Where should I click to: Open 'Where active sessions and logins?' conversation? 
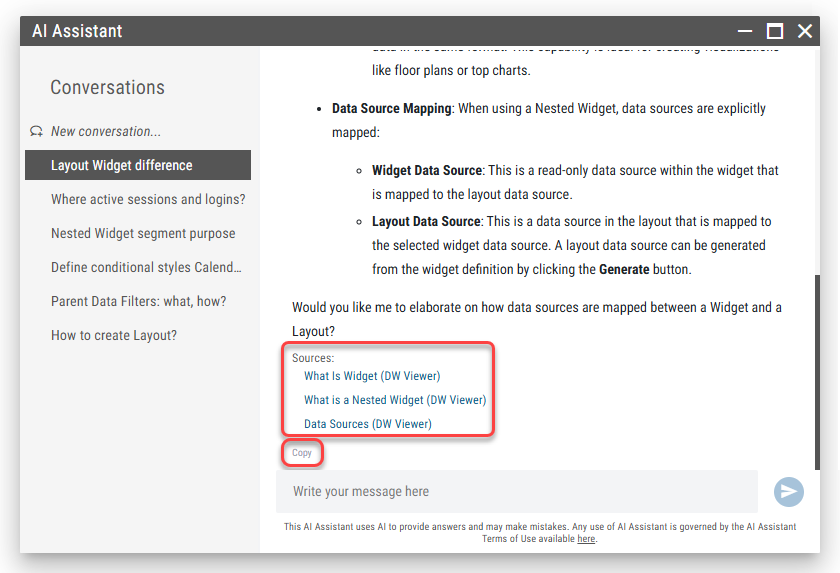[148, 199]
